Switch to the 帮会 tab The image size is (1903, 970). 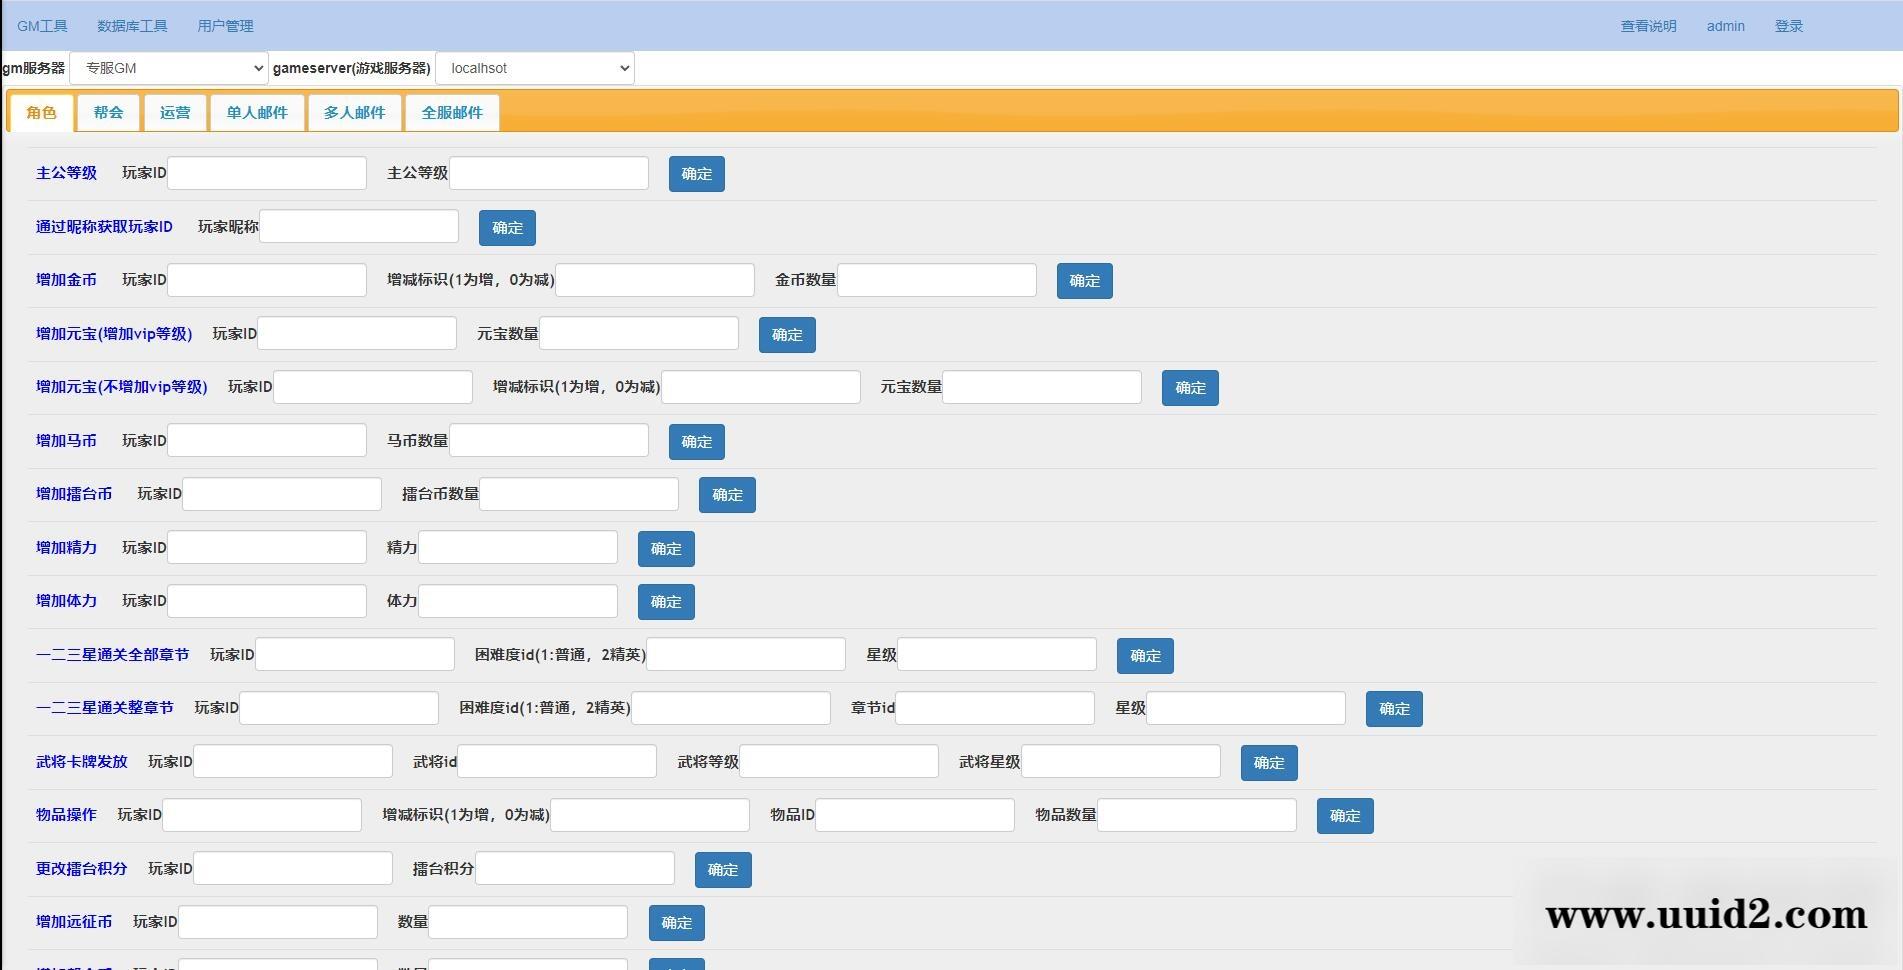(x=108, y=113)
